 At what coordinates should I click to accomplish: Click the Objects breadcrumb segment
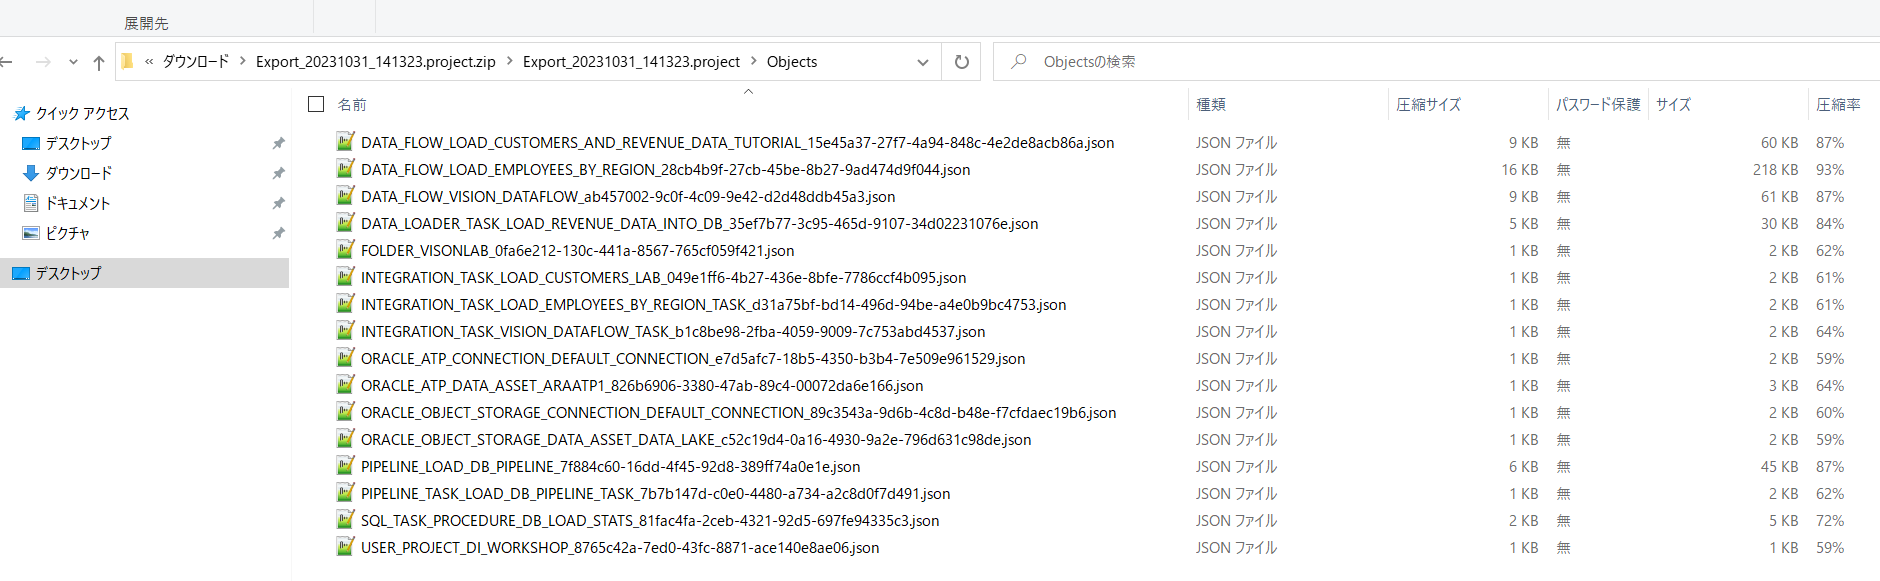point(792,61)
